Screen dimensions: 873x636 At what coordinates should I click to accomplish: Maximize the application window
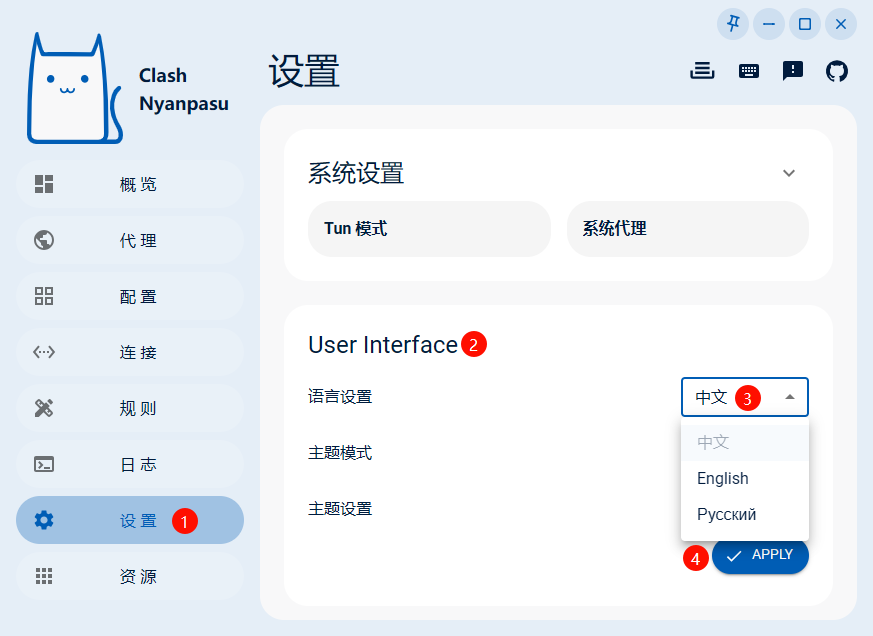[x=805, y=24]
